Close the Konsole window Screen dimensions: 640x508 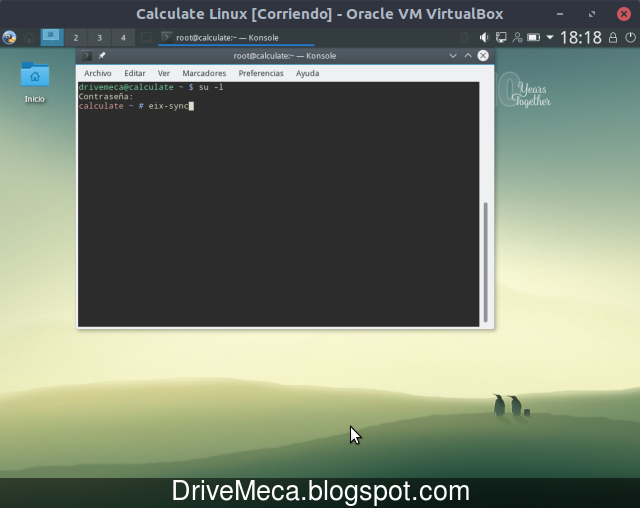[483, 55]
